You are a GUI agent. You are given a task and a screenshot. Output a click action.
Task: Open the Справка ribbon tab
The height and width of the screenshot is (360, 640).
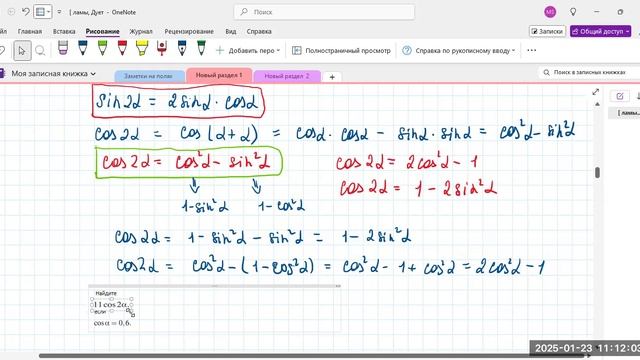pyautogui.click(x=259, y=31)
